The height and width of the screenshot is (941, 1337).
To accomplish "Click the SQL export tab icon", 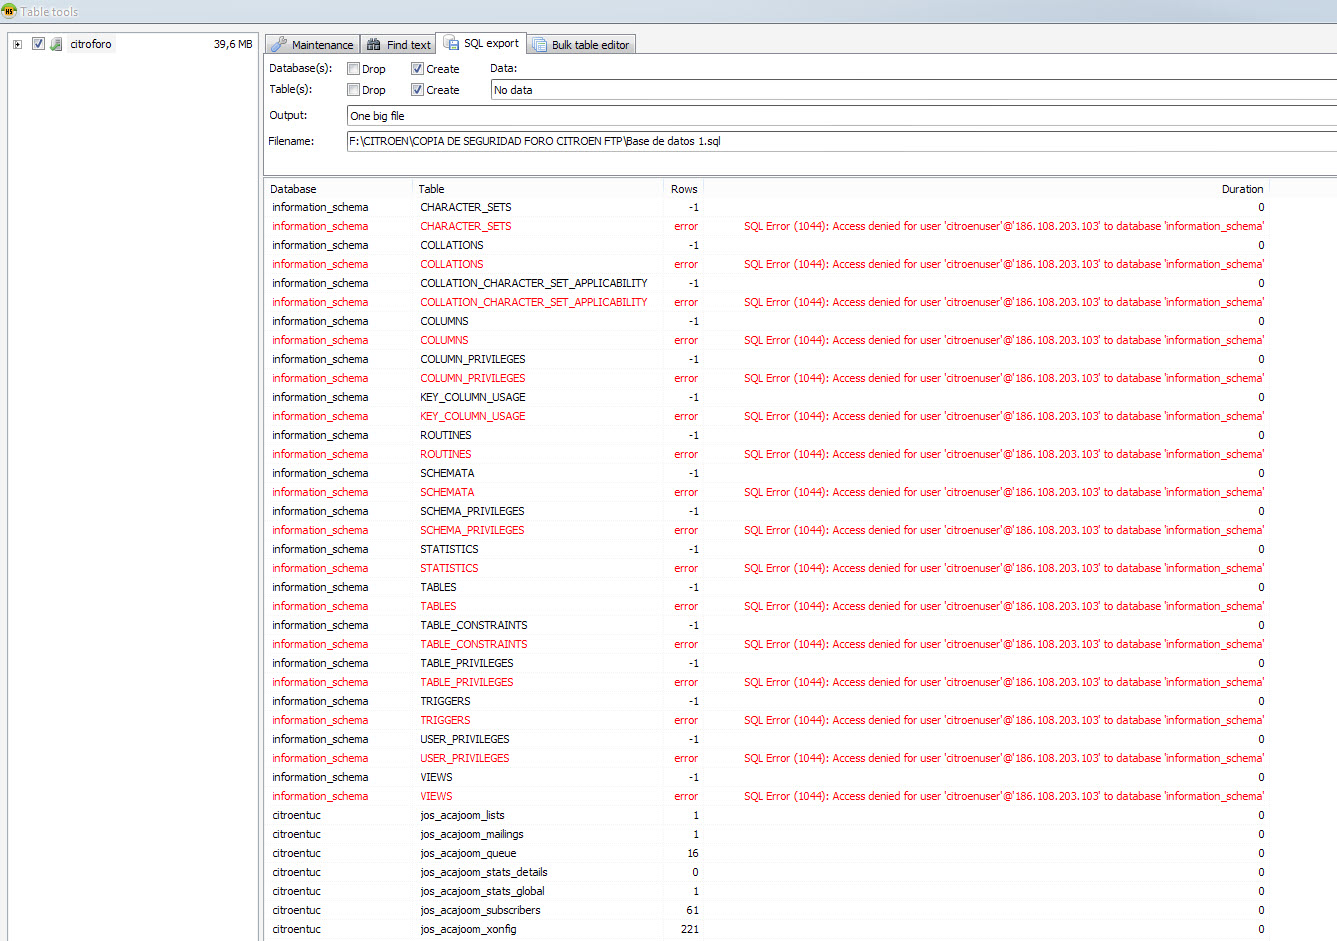I will pos(451,43).
